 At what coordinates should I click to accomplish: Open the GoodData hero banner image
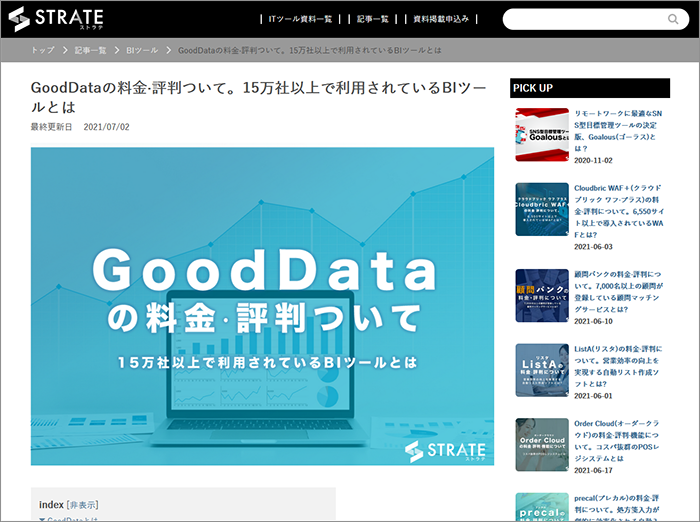[x=262, y=306]
